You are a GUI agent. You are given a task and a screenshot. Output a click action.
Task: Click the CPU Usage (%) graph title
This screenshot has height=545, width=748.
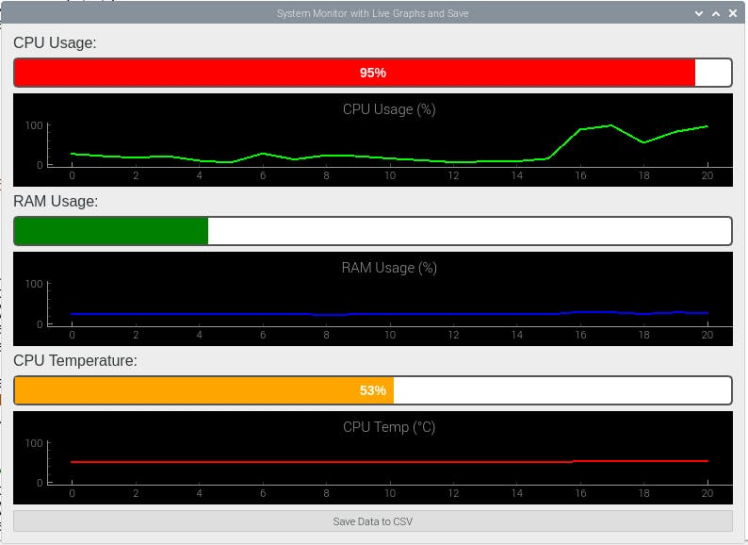(389, 109)
